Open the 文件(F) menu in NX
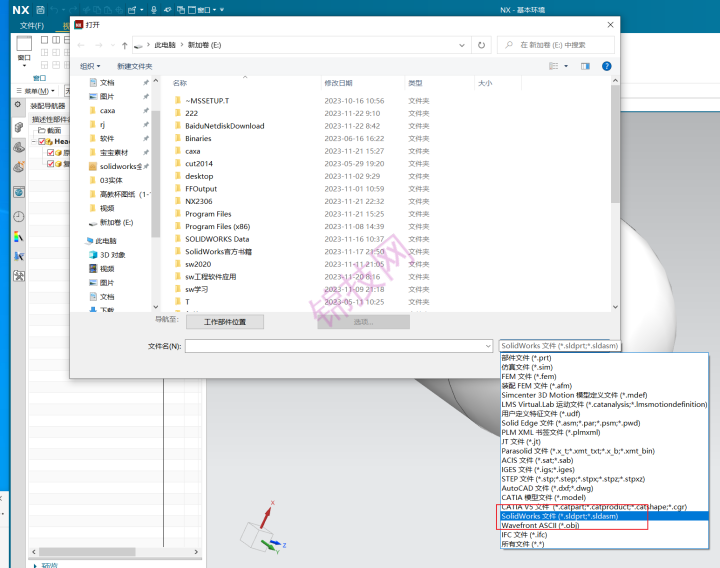The height and width of the screenshot is (568, 720). [x=32, y=25]
